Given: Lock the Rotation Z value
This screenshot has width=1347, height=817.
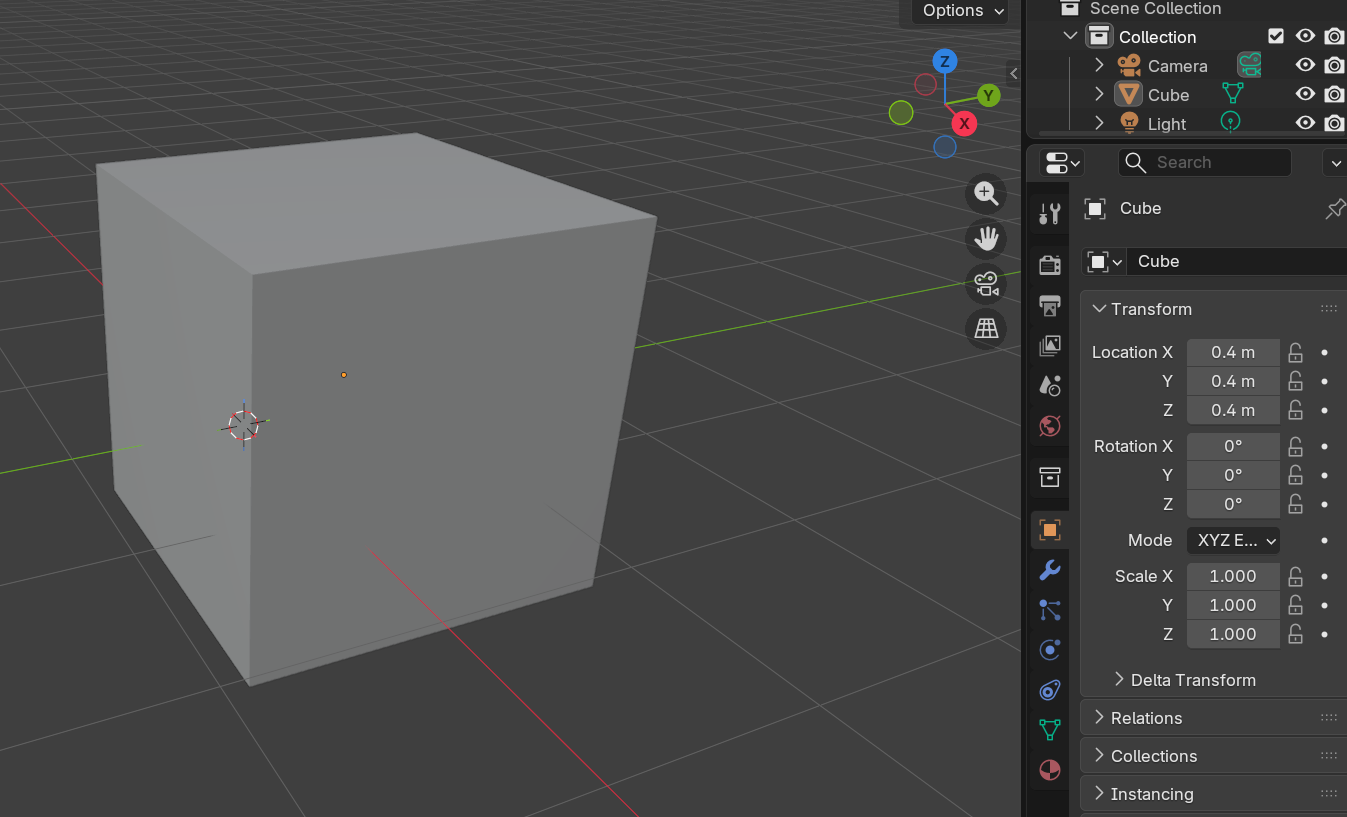Looking at the screenshot, I should coord(1295,504).
